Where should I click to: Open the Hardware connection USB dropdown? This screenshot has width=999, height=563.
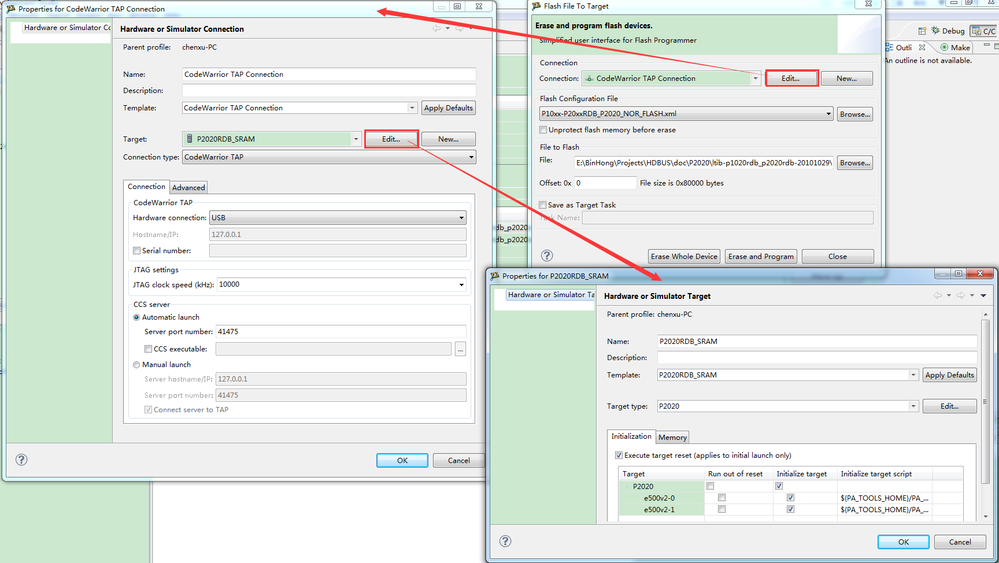[461, 218]
